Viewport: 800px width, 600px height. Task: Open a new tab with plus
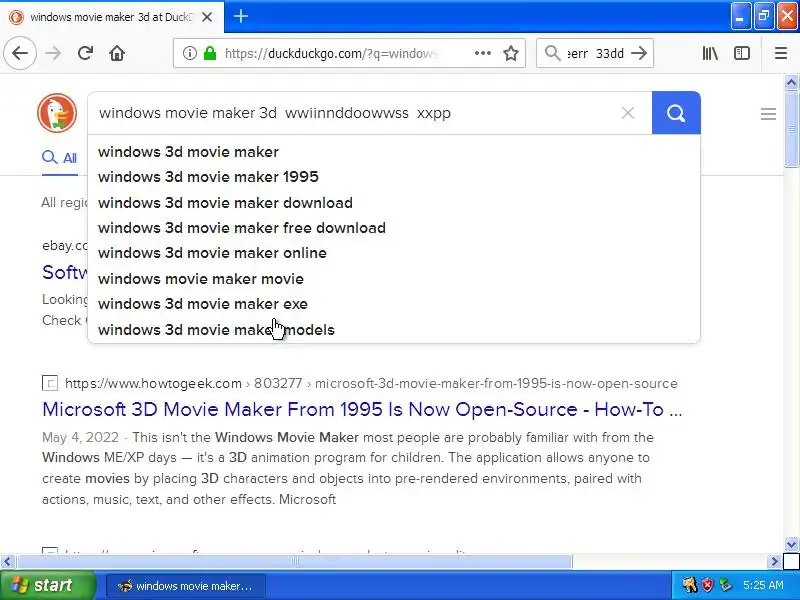pos(241,16)
